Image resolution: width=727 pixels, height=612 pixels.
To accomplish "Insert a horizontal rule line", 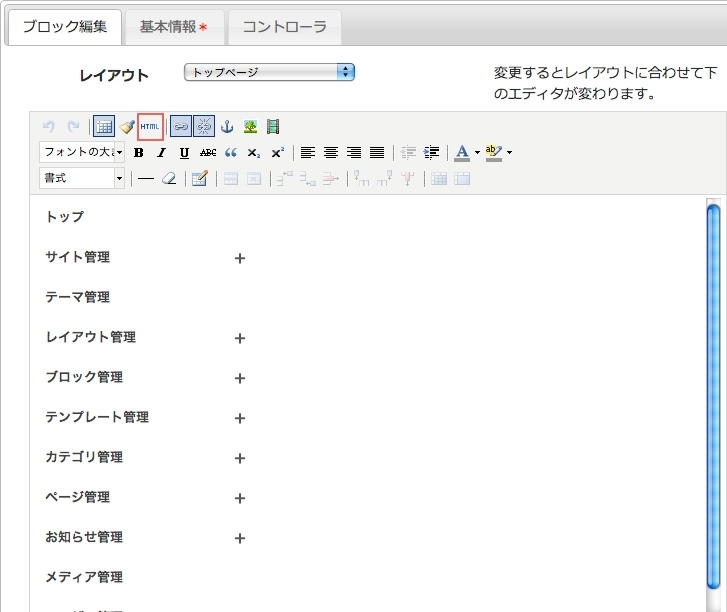I will (146, 178).
